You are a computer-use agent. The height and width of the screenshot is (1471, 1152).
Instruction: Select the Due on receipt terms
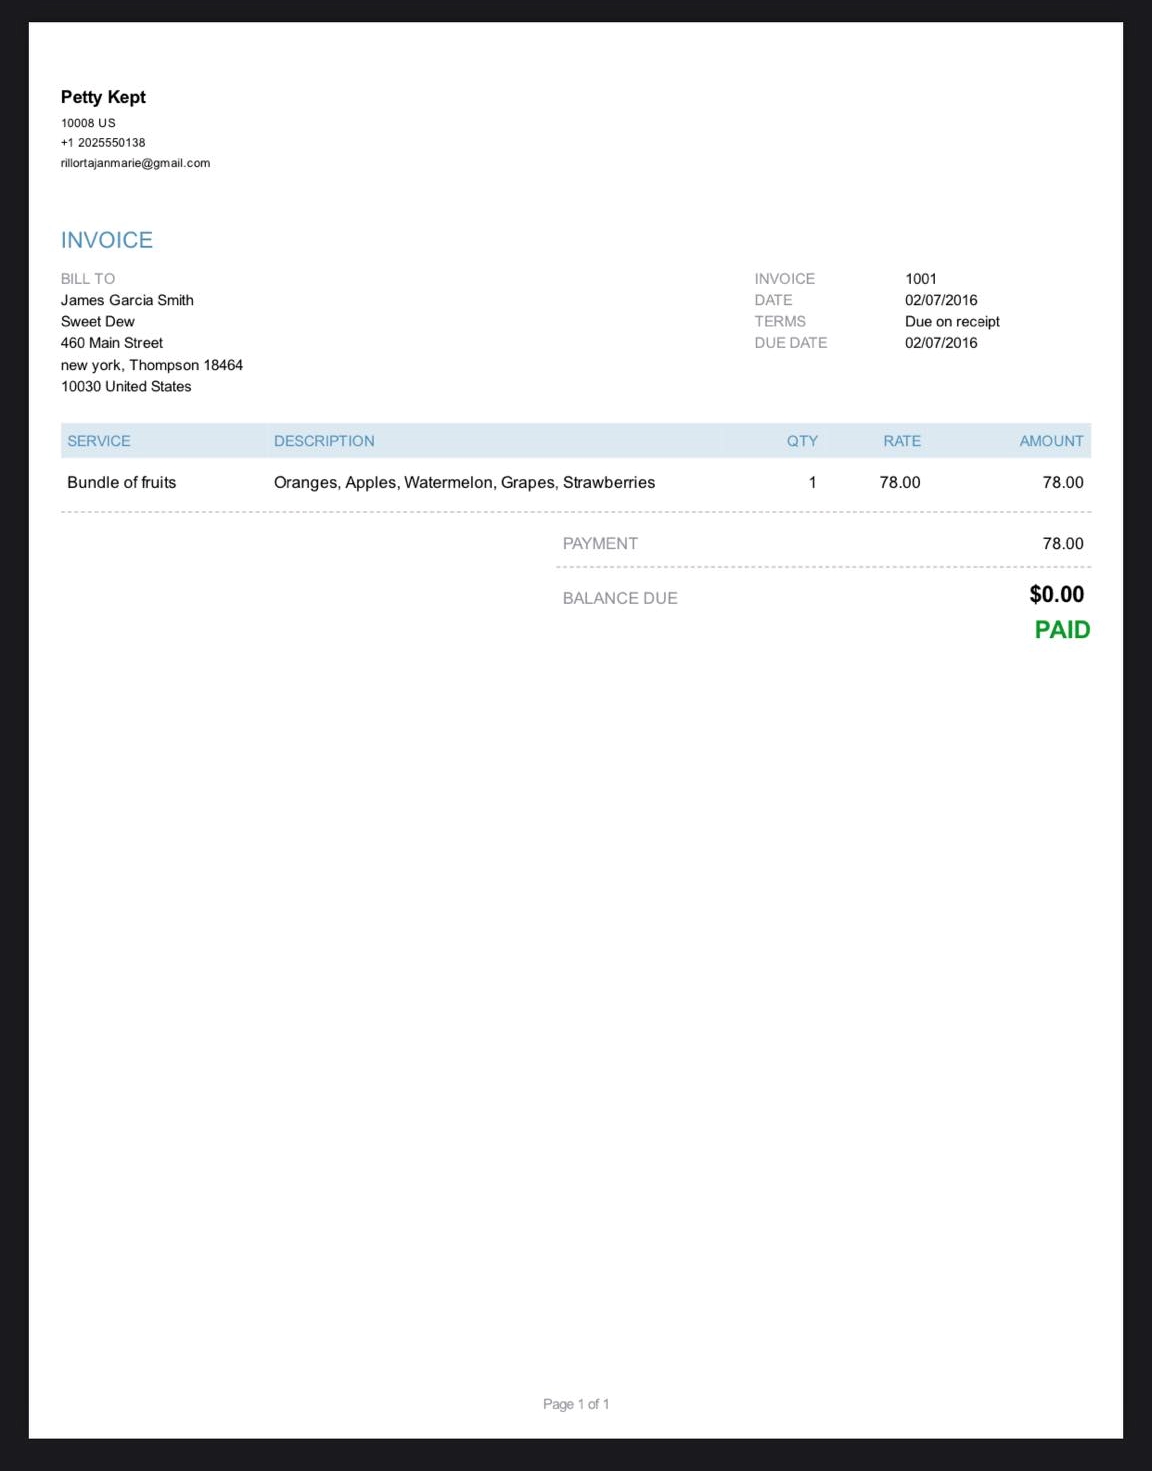952,322
